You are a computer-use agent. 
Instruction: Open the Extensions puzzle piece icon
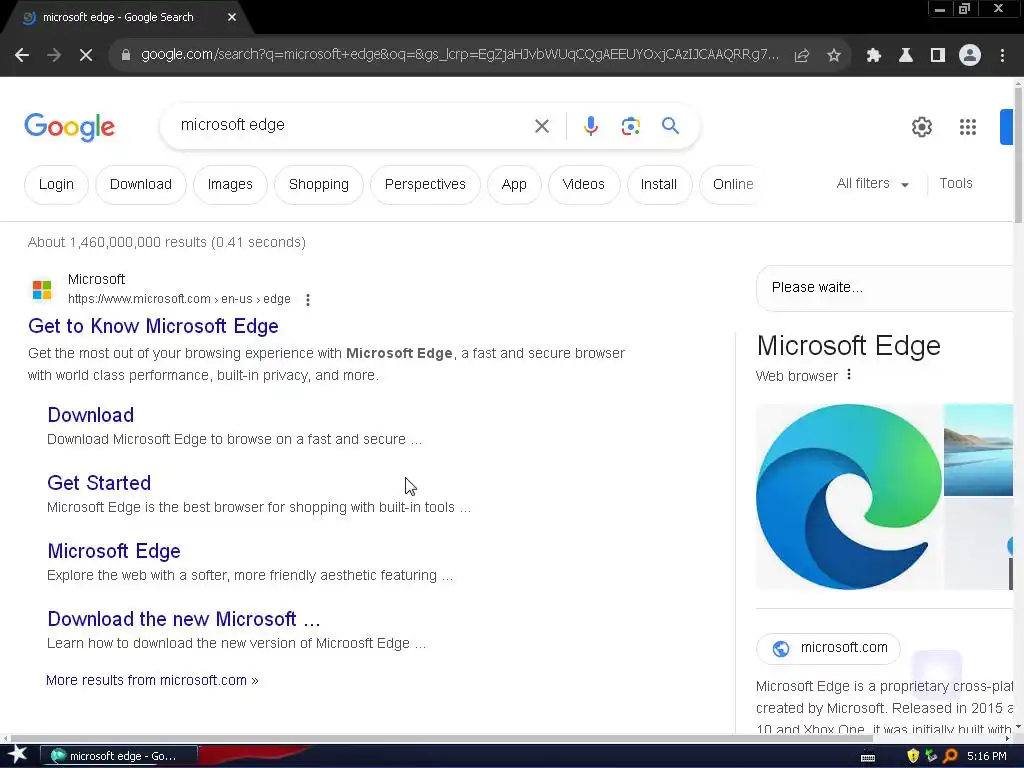(x=873, y=56)
